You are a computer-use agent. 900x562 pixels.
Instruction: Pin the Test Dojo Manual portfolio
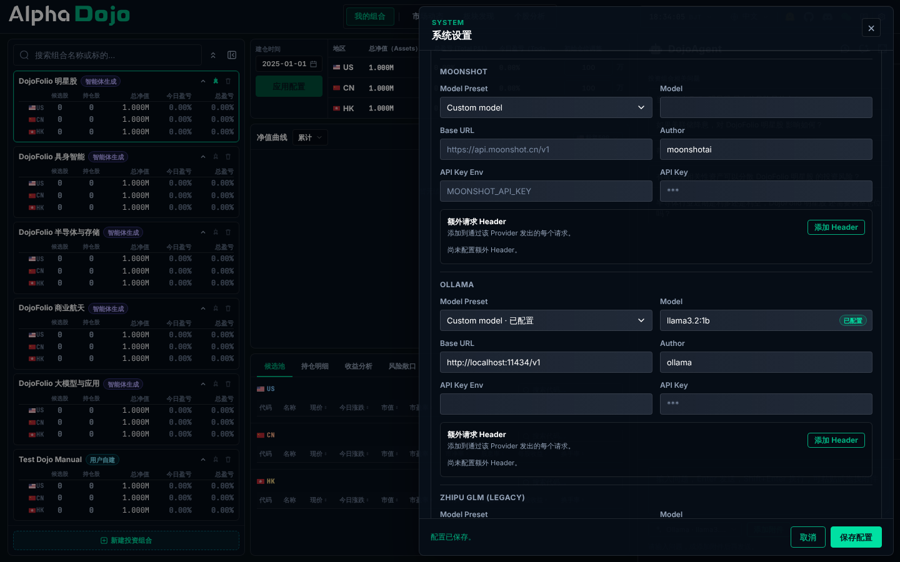(216, 460)
